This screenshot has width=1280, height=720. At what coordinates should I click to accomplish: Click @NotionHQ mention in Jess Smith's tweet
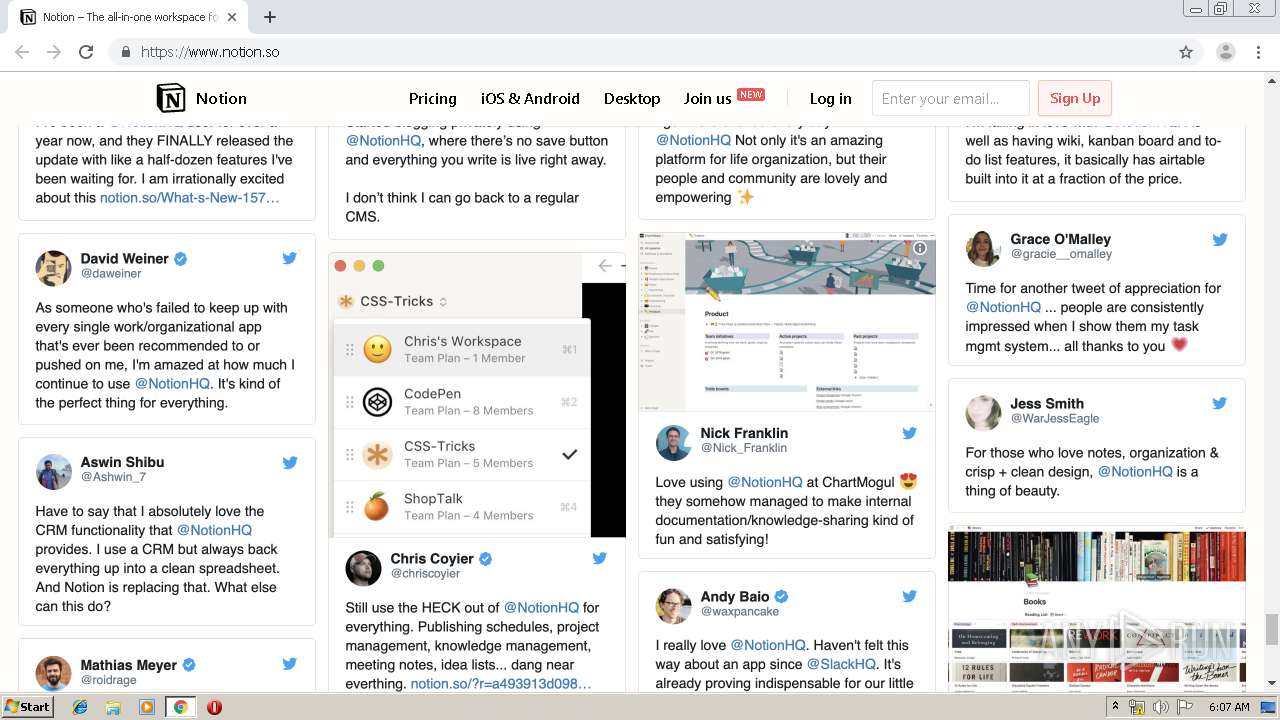click(1135, 471)
